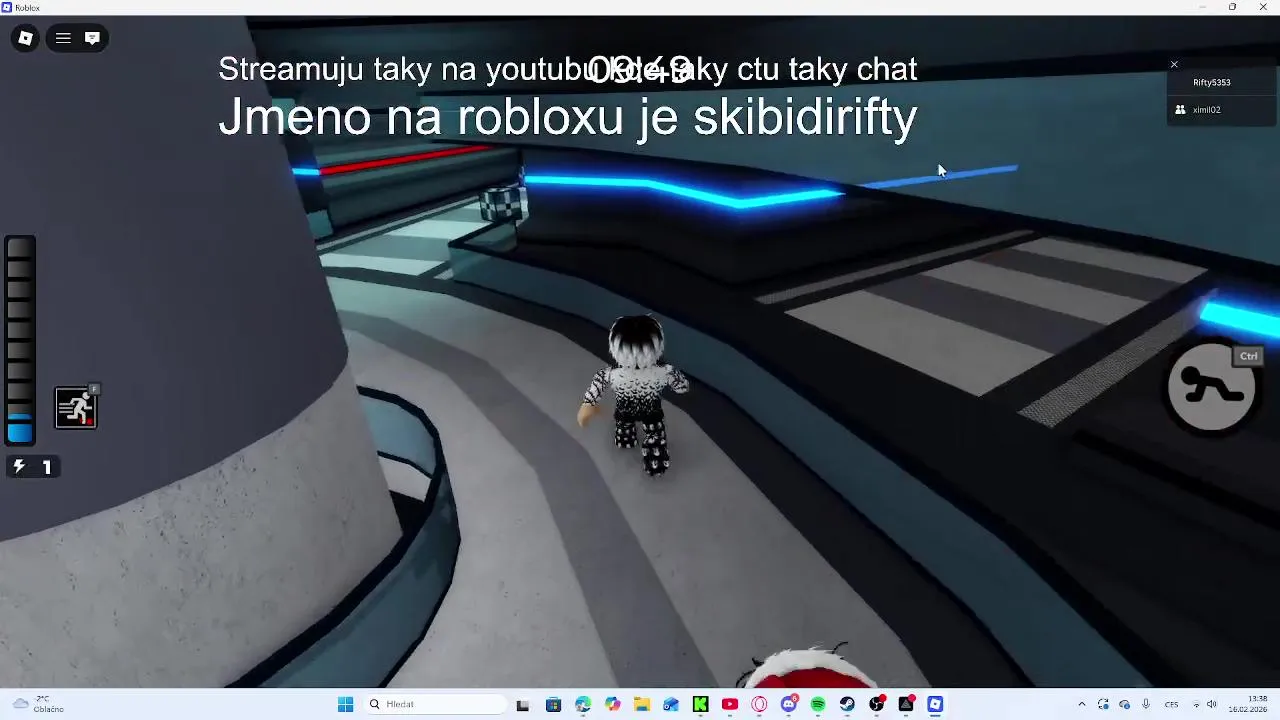Open File Explorer from taskbar
The width and height of the screenshot is (1280, 720).
tap(641, 705)
